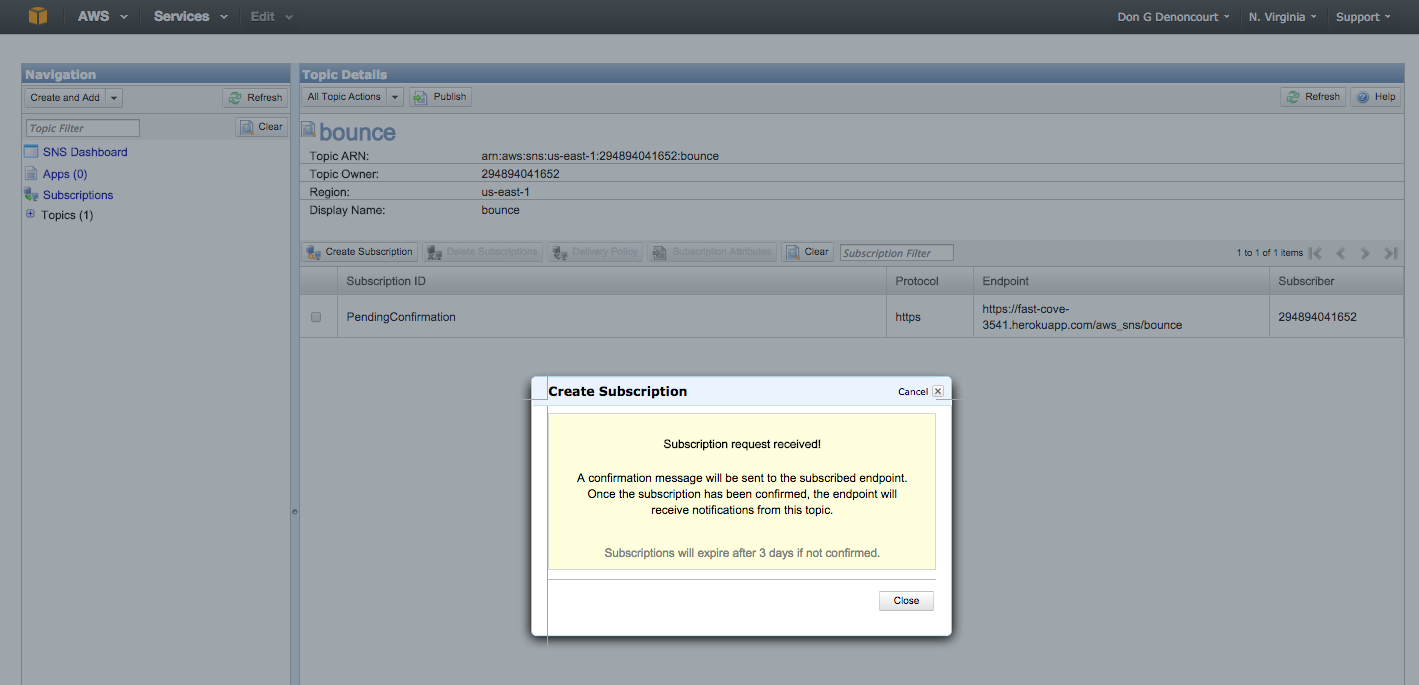
Task: Click Create and Add button
Action: [65, 98]
